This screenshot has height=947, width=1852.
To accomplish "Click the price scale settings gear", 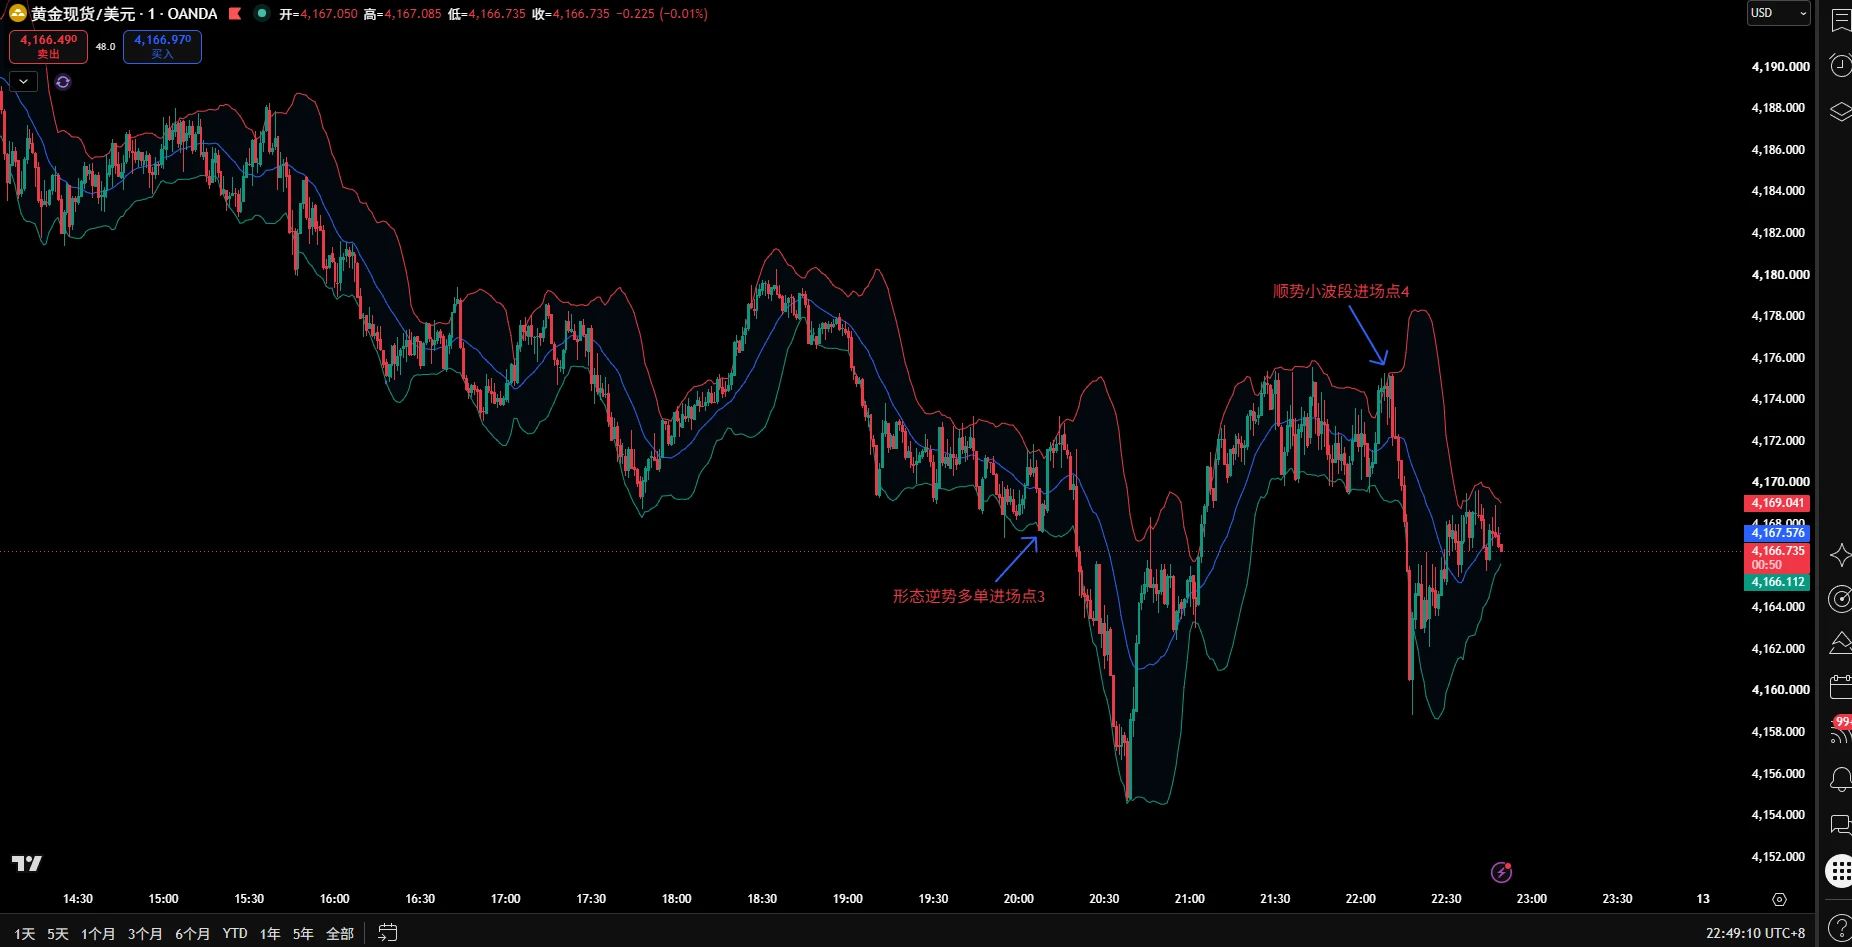I will [1779, 899].
